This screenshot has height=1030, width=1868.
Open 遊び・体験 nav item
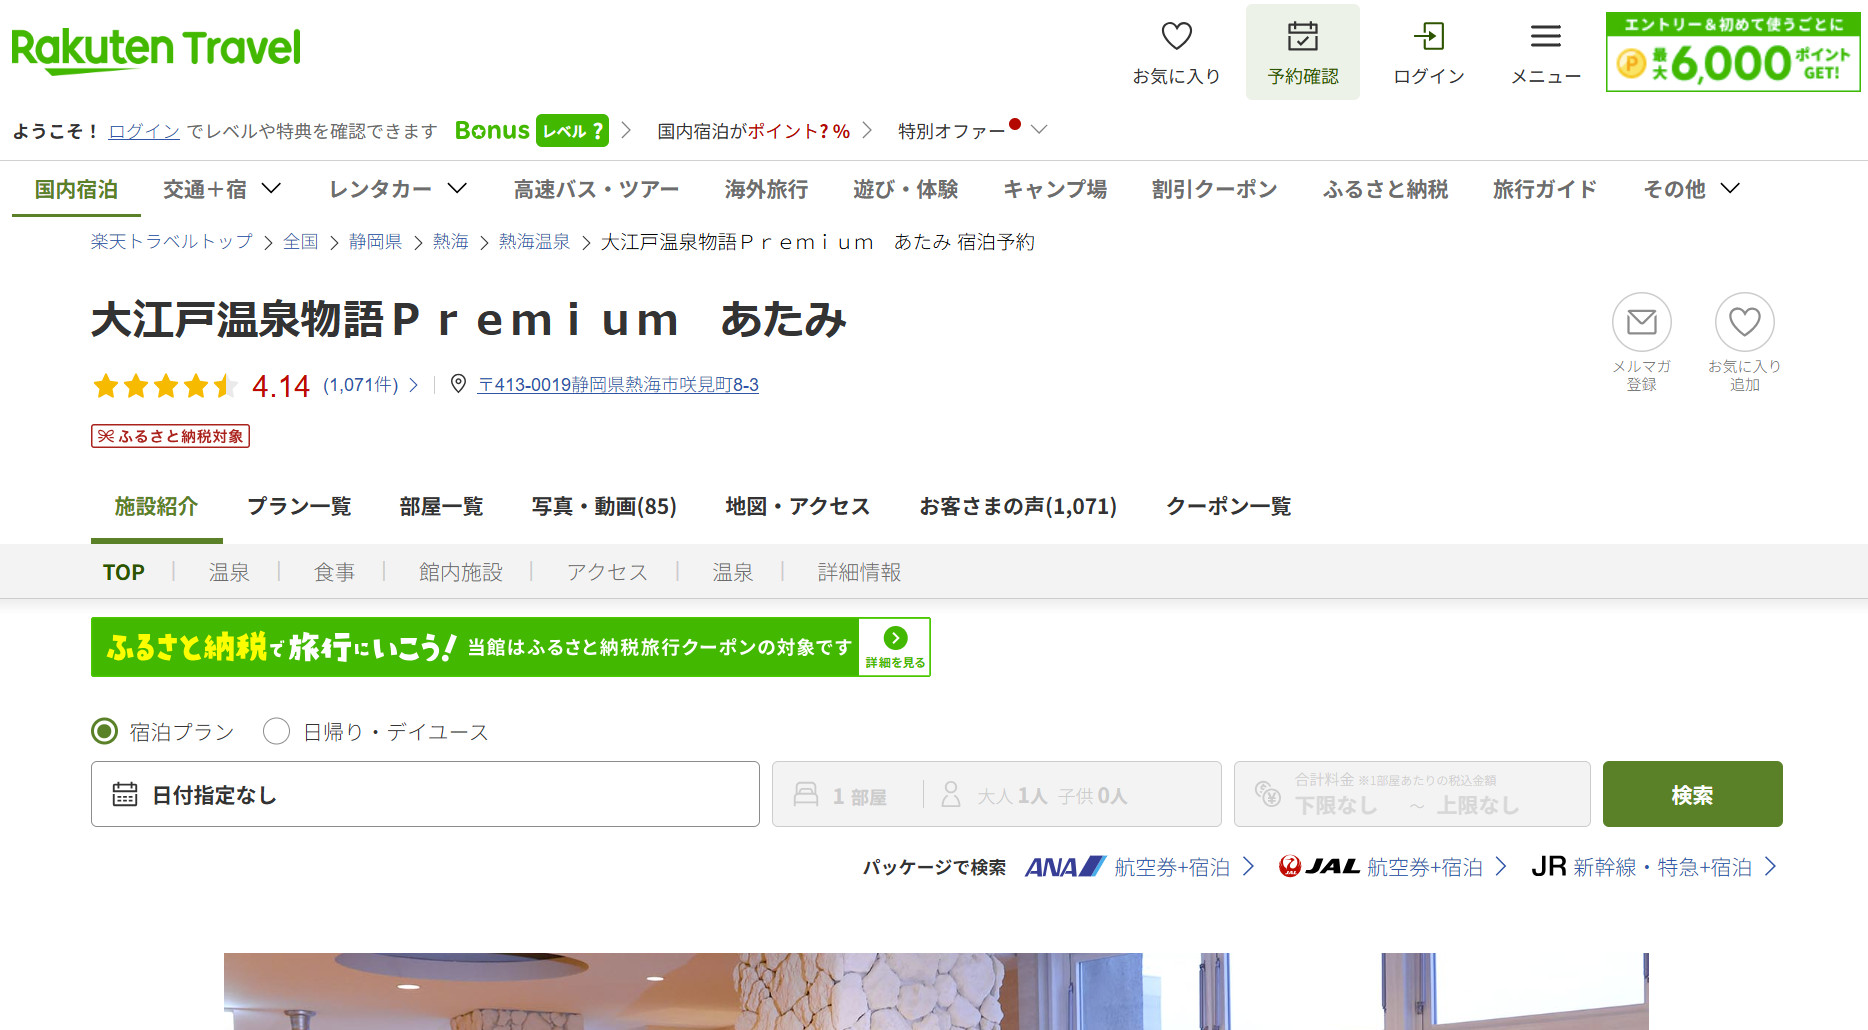click(x=905, y=189)
